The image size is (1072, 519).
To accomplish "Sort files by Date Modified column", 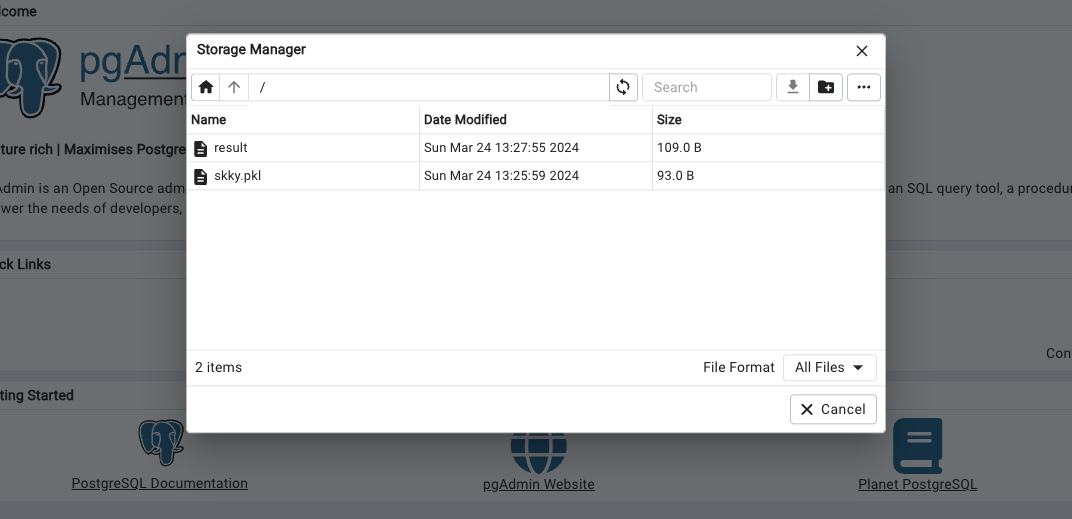I will [x=465, y=119].
